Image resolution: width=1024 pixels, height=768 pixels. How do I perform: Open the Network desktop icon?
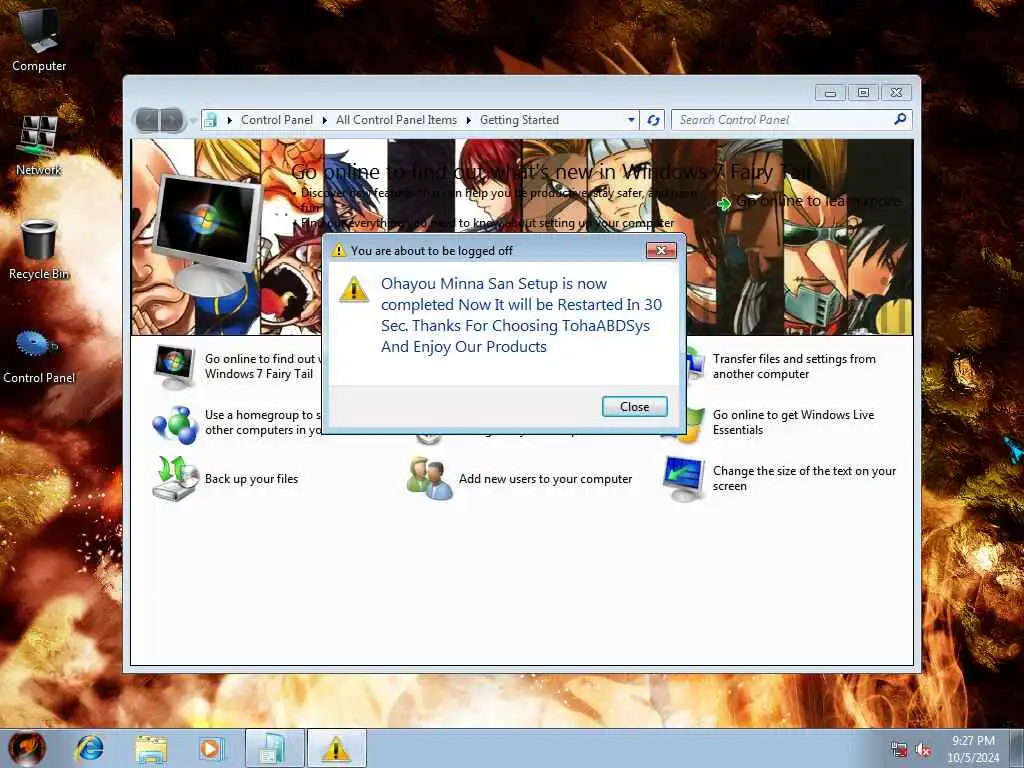pos(39,145)
